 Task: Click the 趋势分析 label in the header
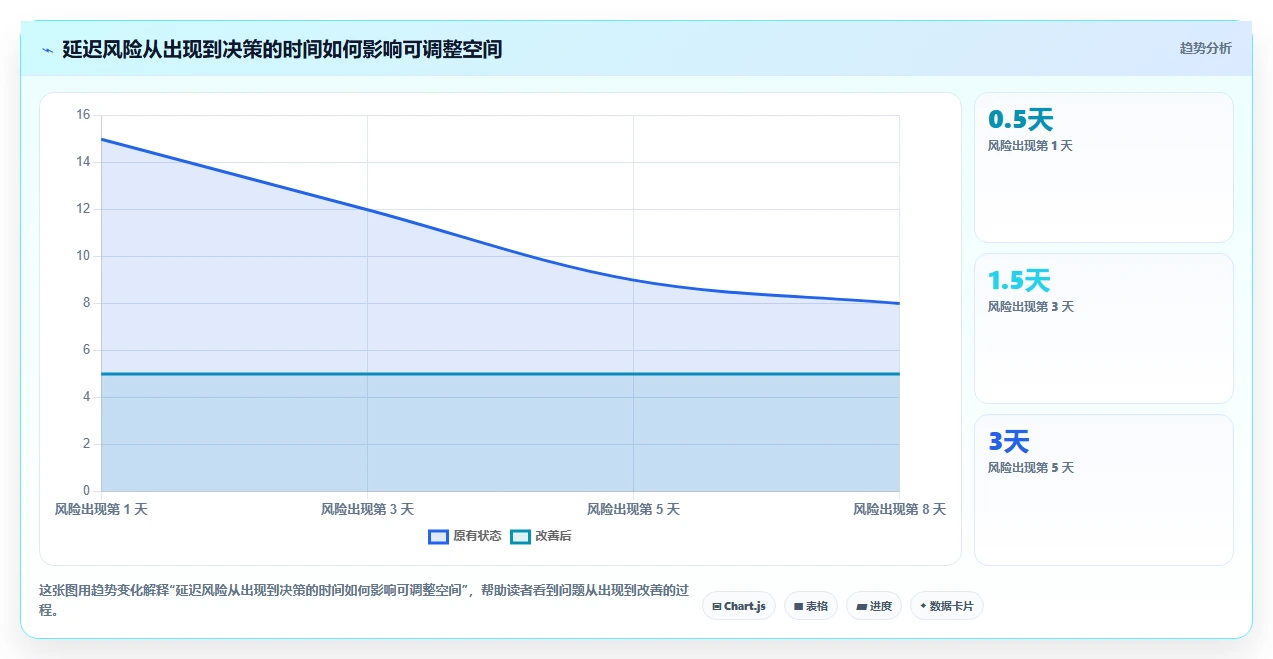click(1205, 48)
